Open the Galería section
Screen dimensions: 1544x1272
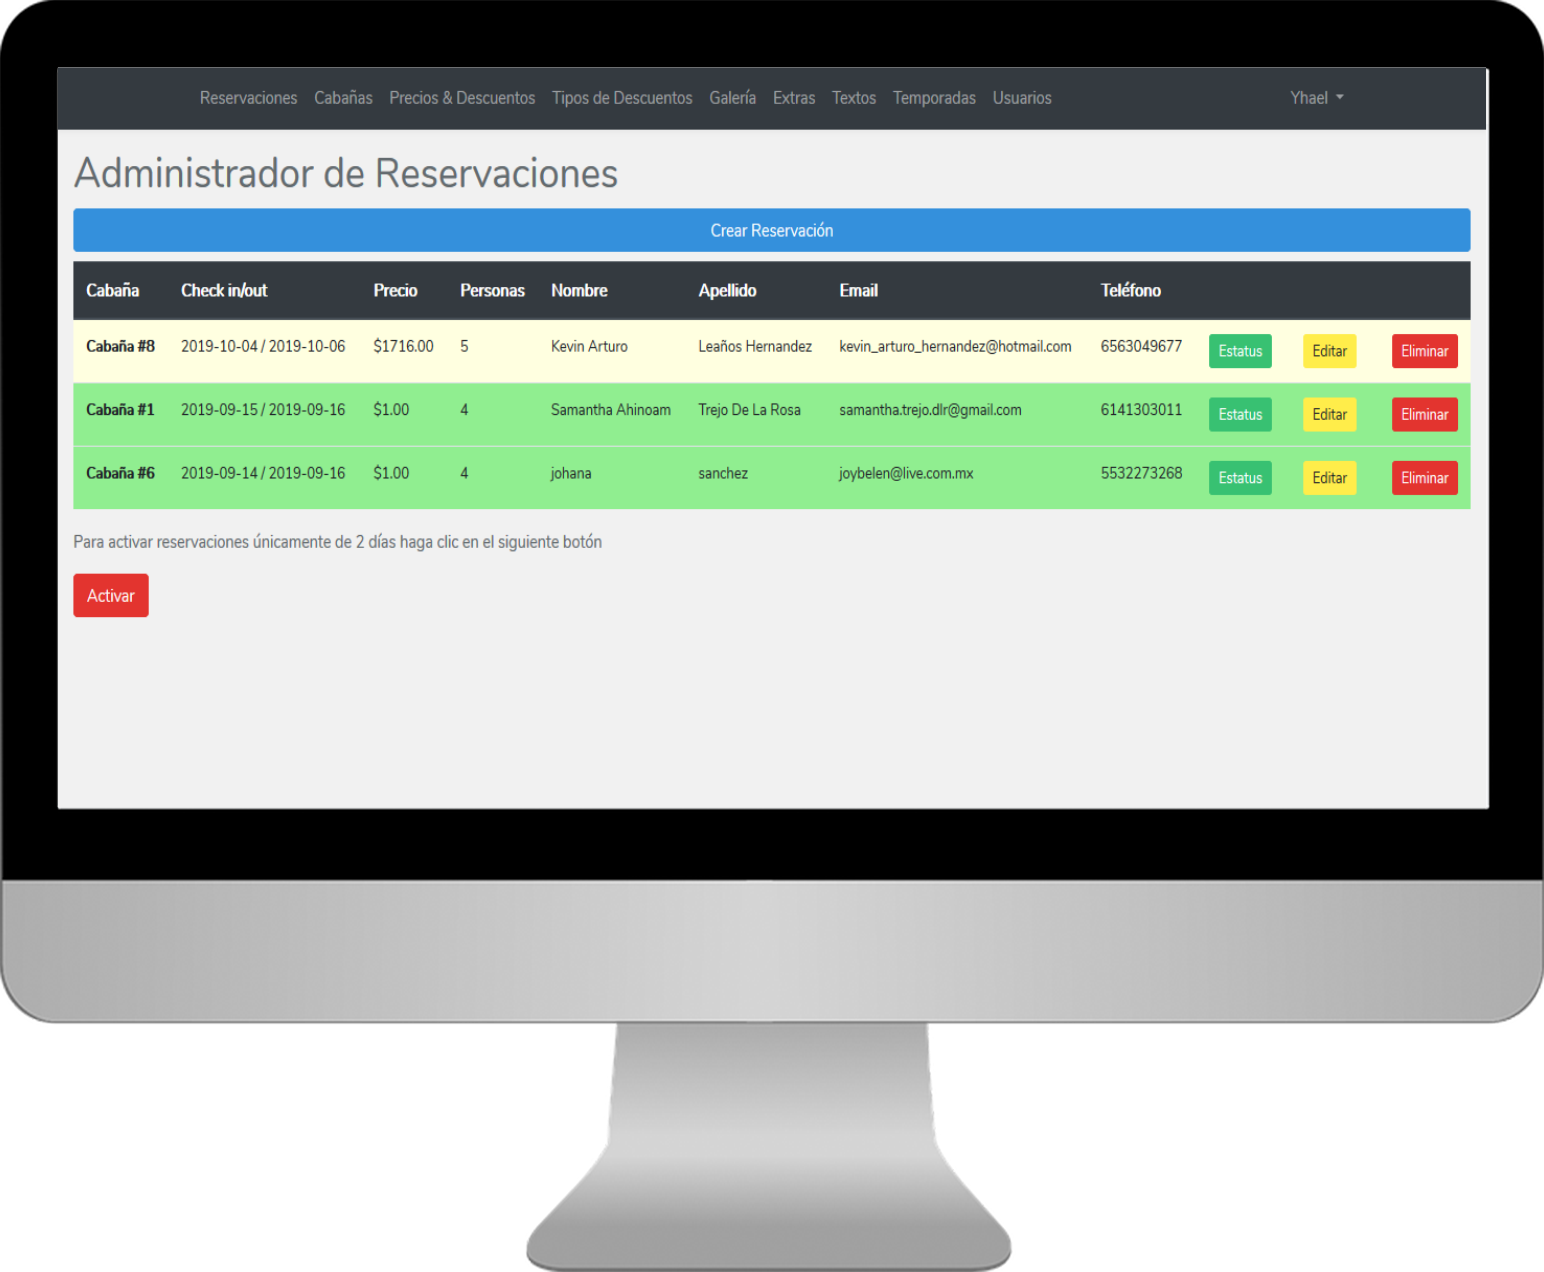(732, 98)
